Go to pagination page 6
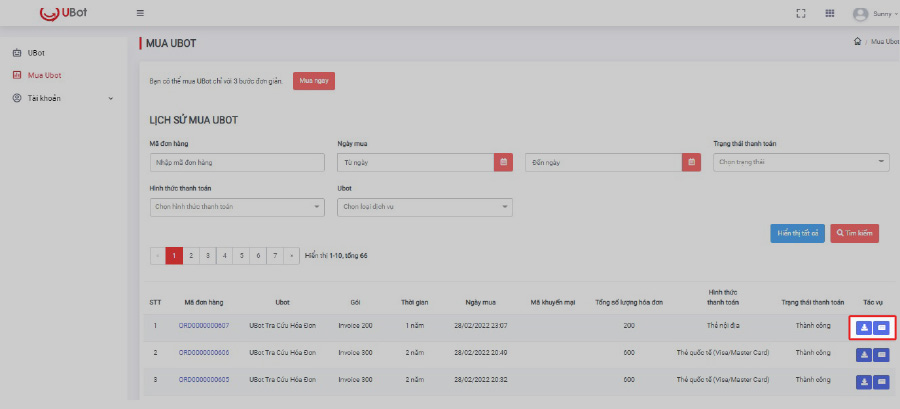Viewport: 900px width, 409px height. click(258, 256)
